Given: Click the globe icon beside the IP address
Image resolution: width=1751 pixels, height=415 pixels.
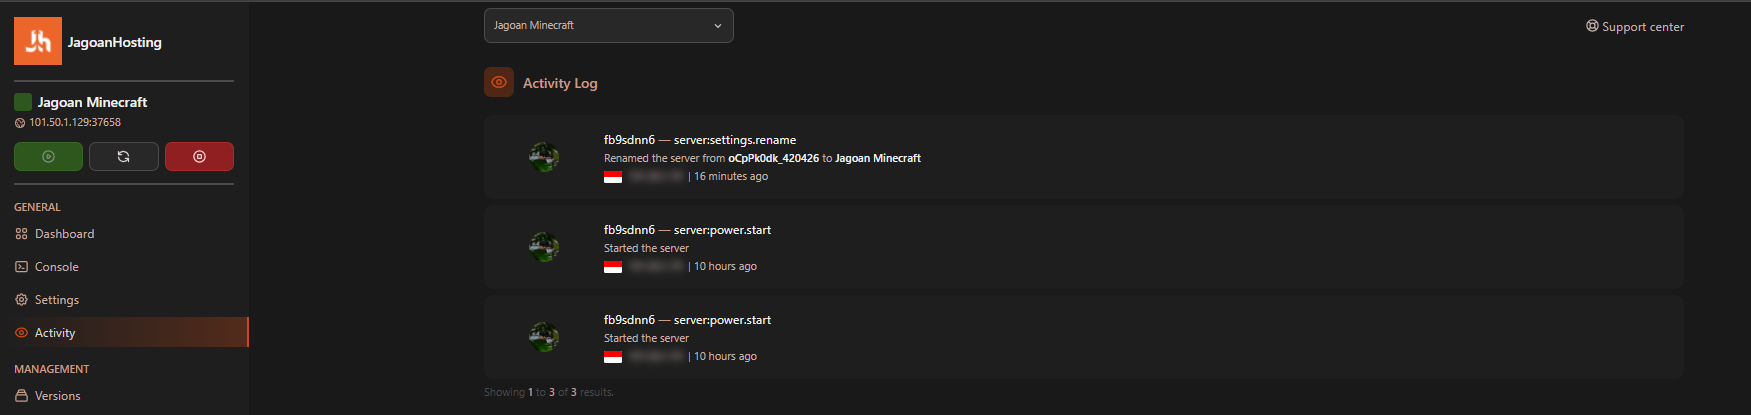Looking at the screenshot, I should (20, 123).
